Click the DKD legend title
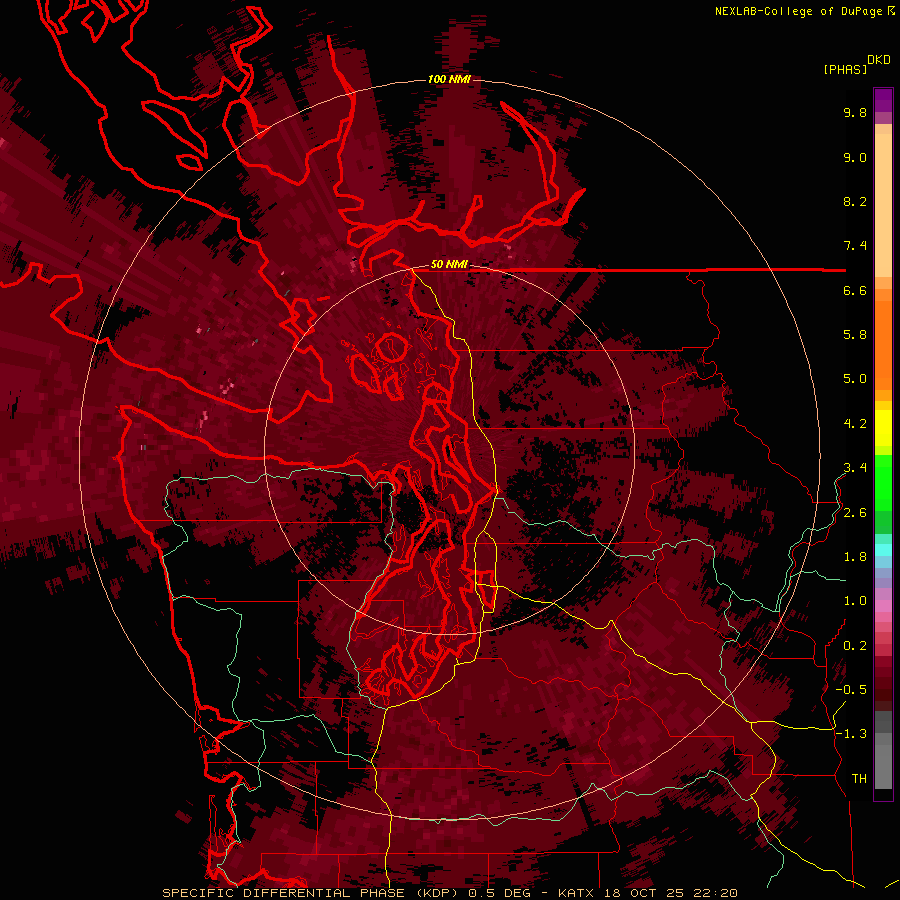 [x=878, y=60]
